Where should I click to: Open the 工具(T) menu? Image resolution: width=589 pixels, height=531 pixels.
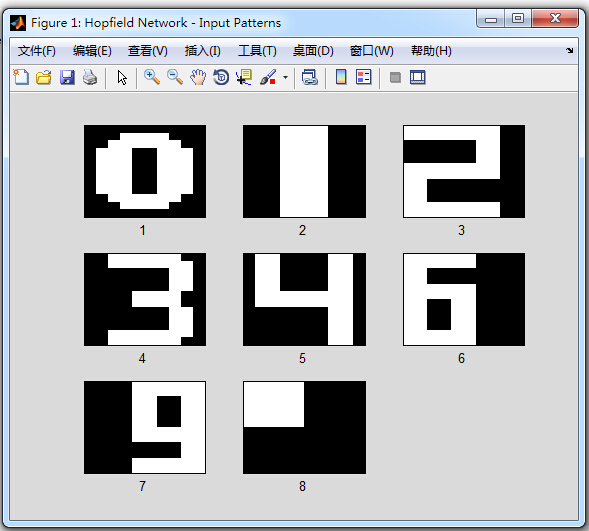[257, 51]
